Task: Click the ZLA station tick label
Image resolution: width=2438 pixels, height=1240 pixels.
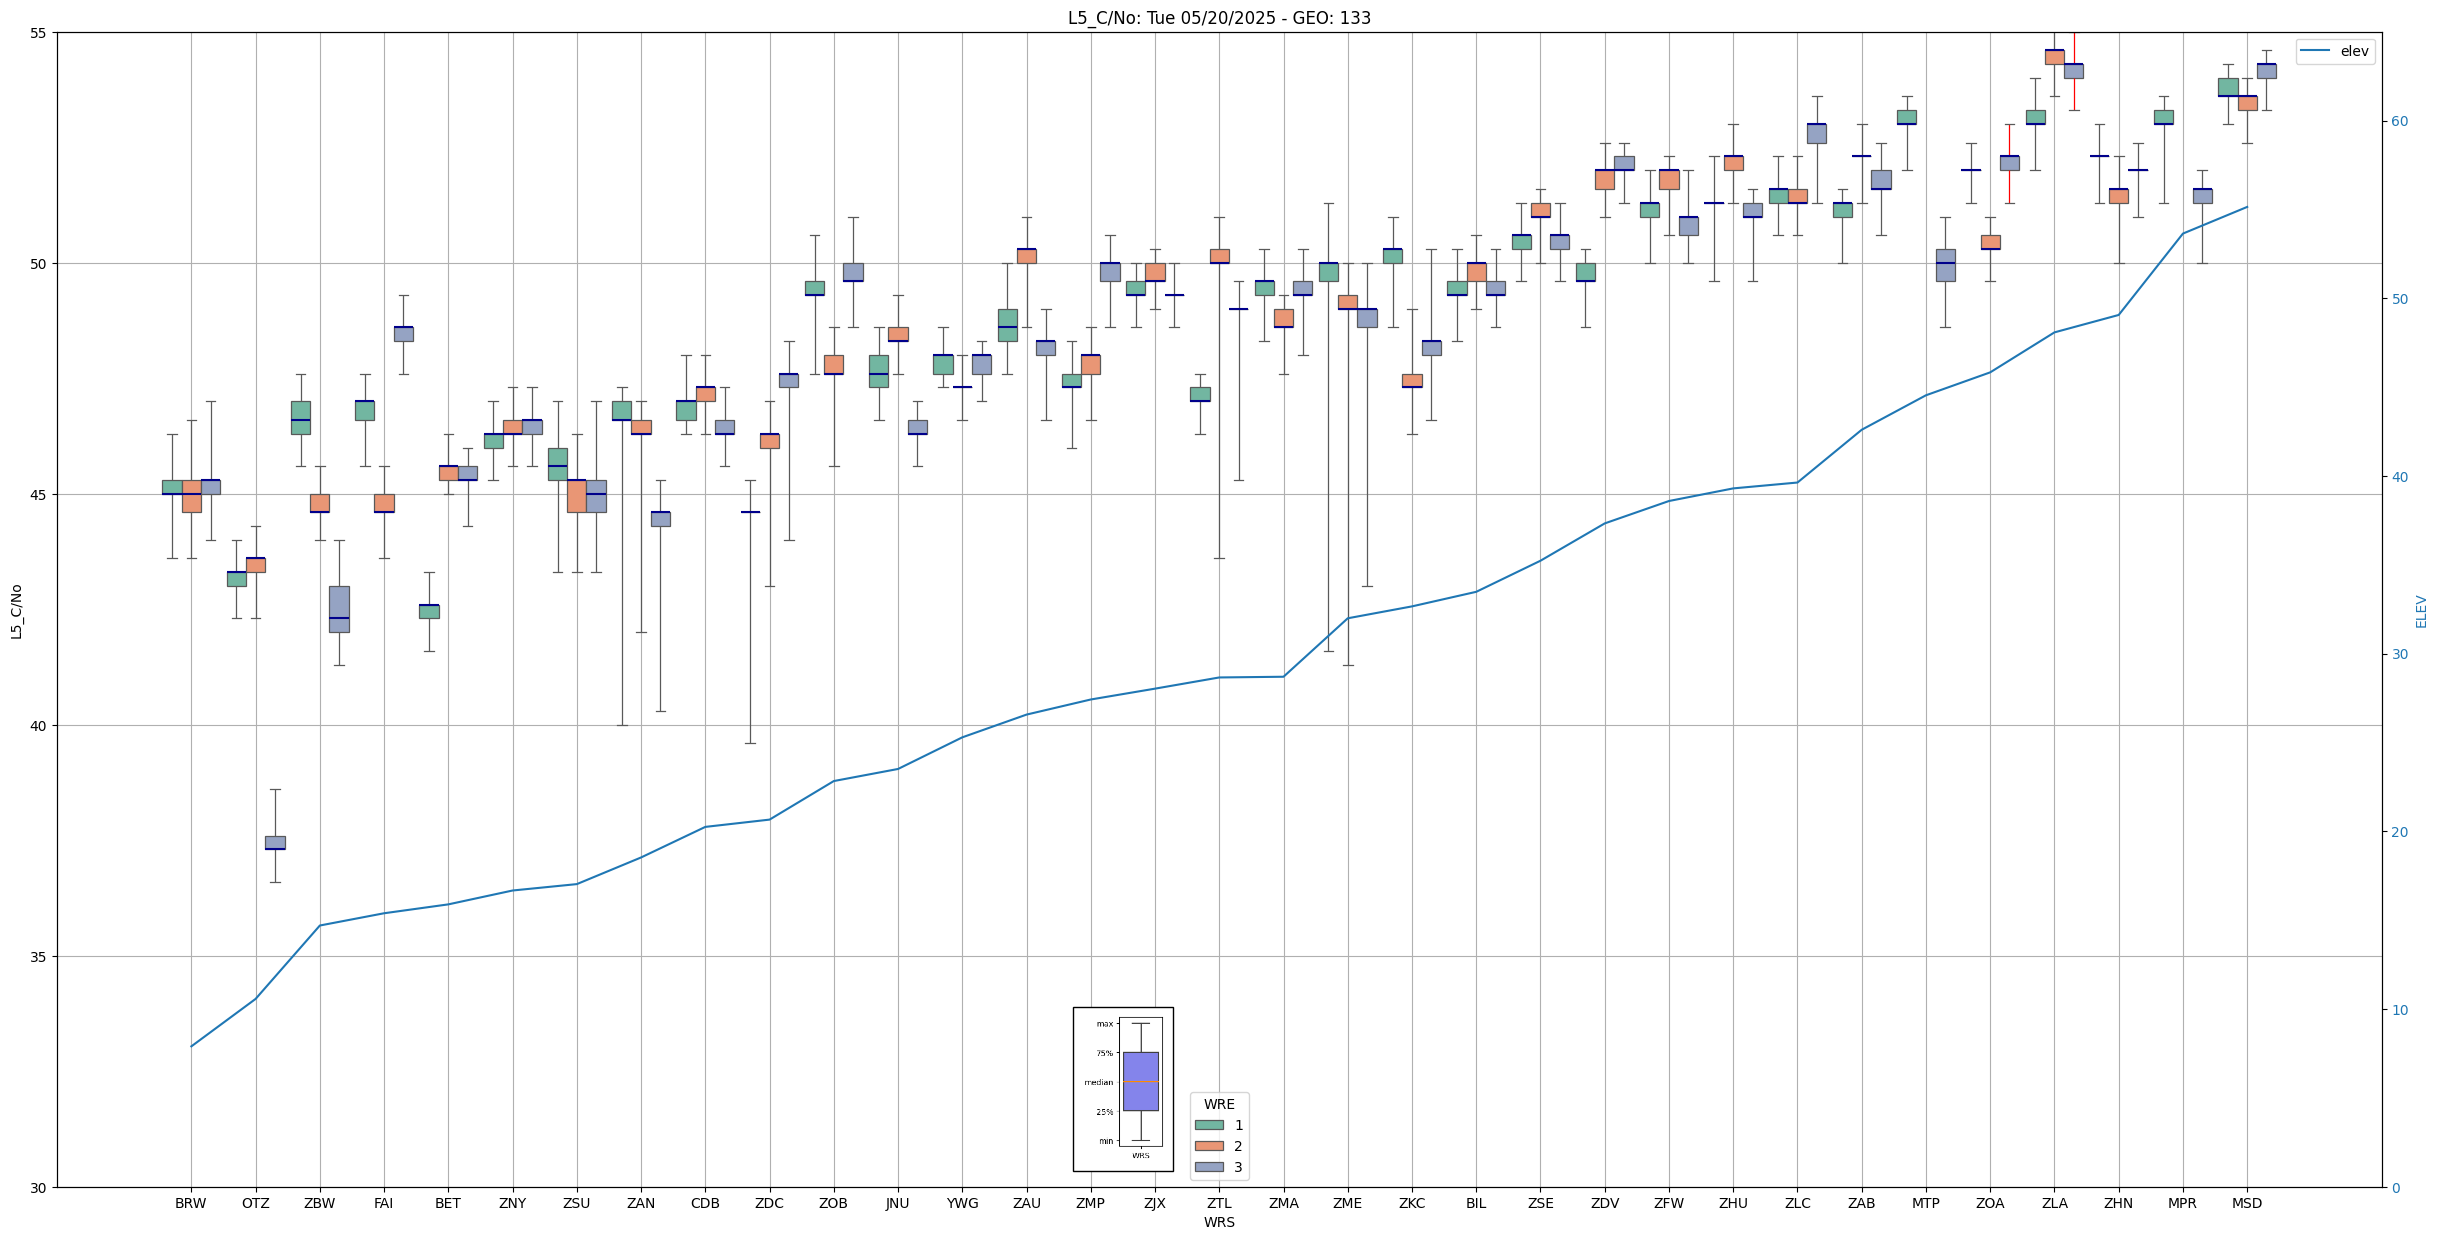Action: click(2054, 1203)
